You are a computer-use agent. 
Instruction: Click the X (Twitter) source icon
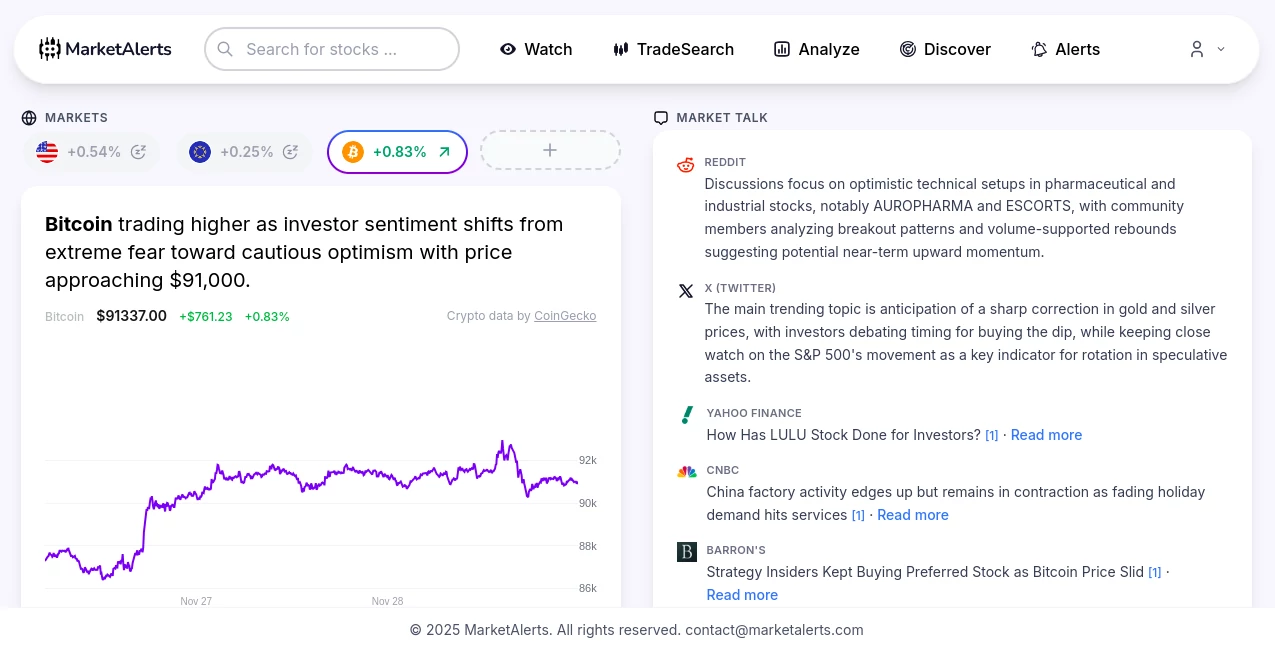[686, 291]
